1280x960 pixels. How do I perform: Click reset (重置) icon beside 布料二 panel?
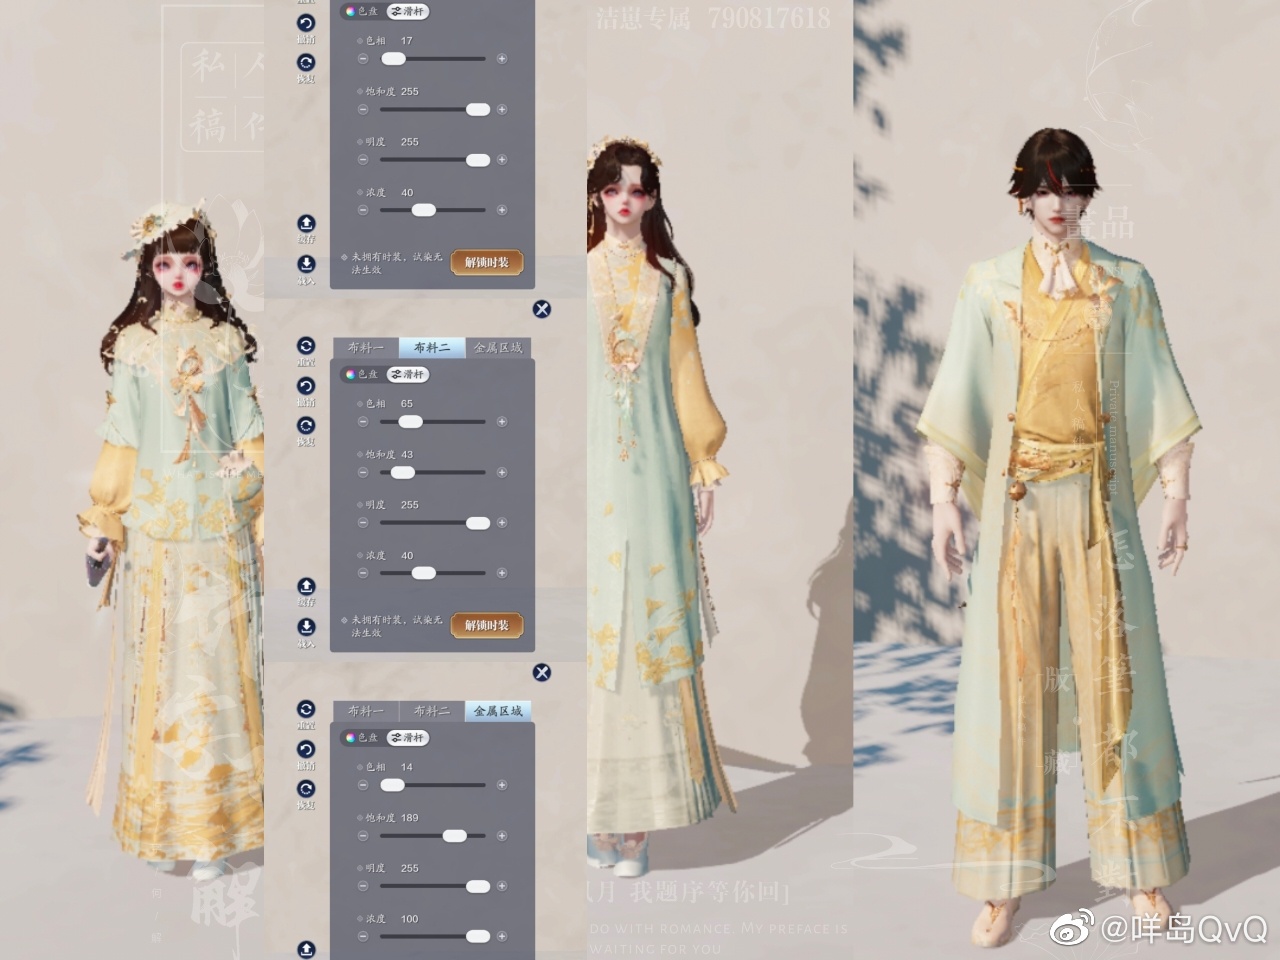306,346
